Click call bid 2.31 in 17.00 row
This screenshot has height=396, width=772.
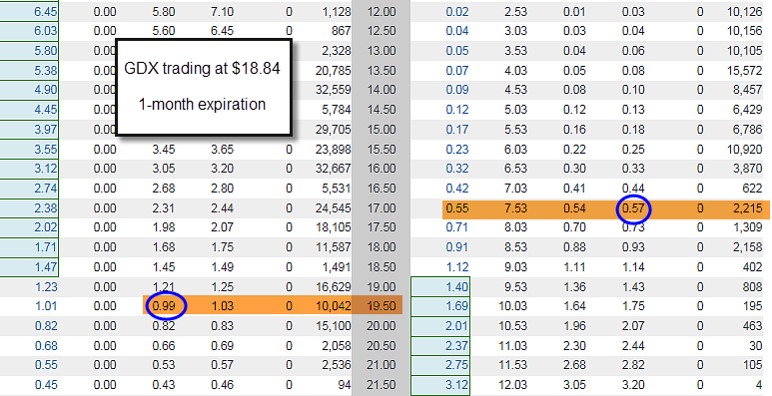click(x=163, y=208)
